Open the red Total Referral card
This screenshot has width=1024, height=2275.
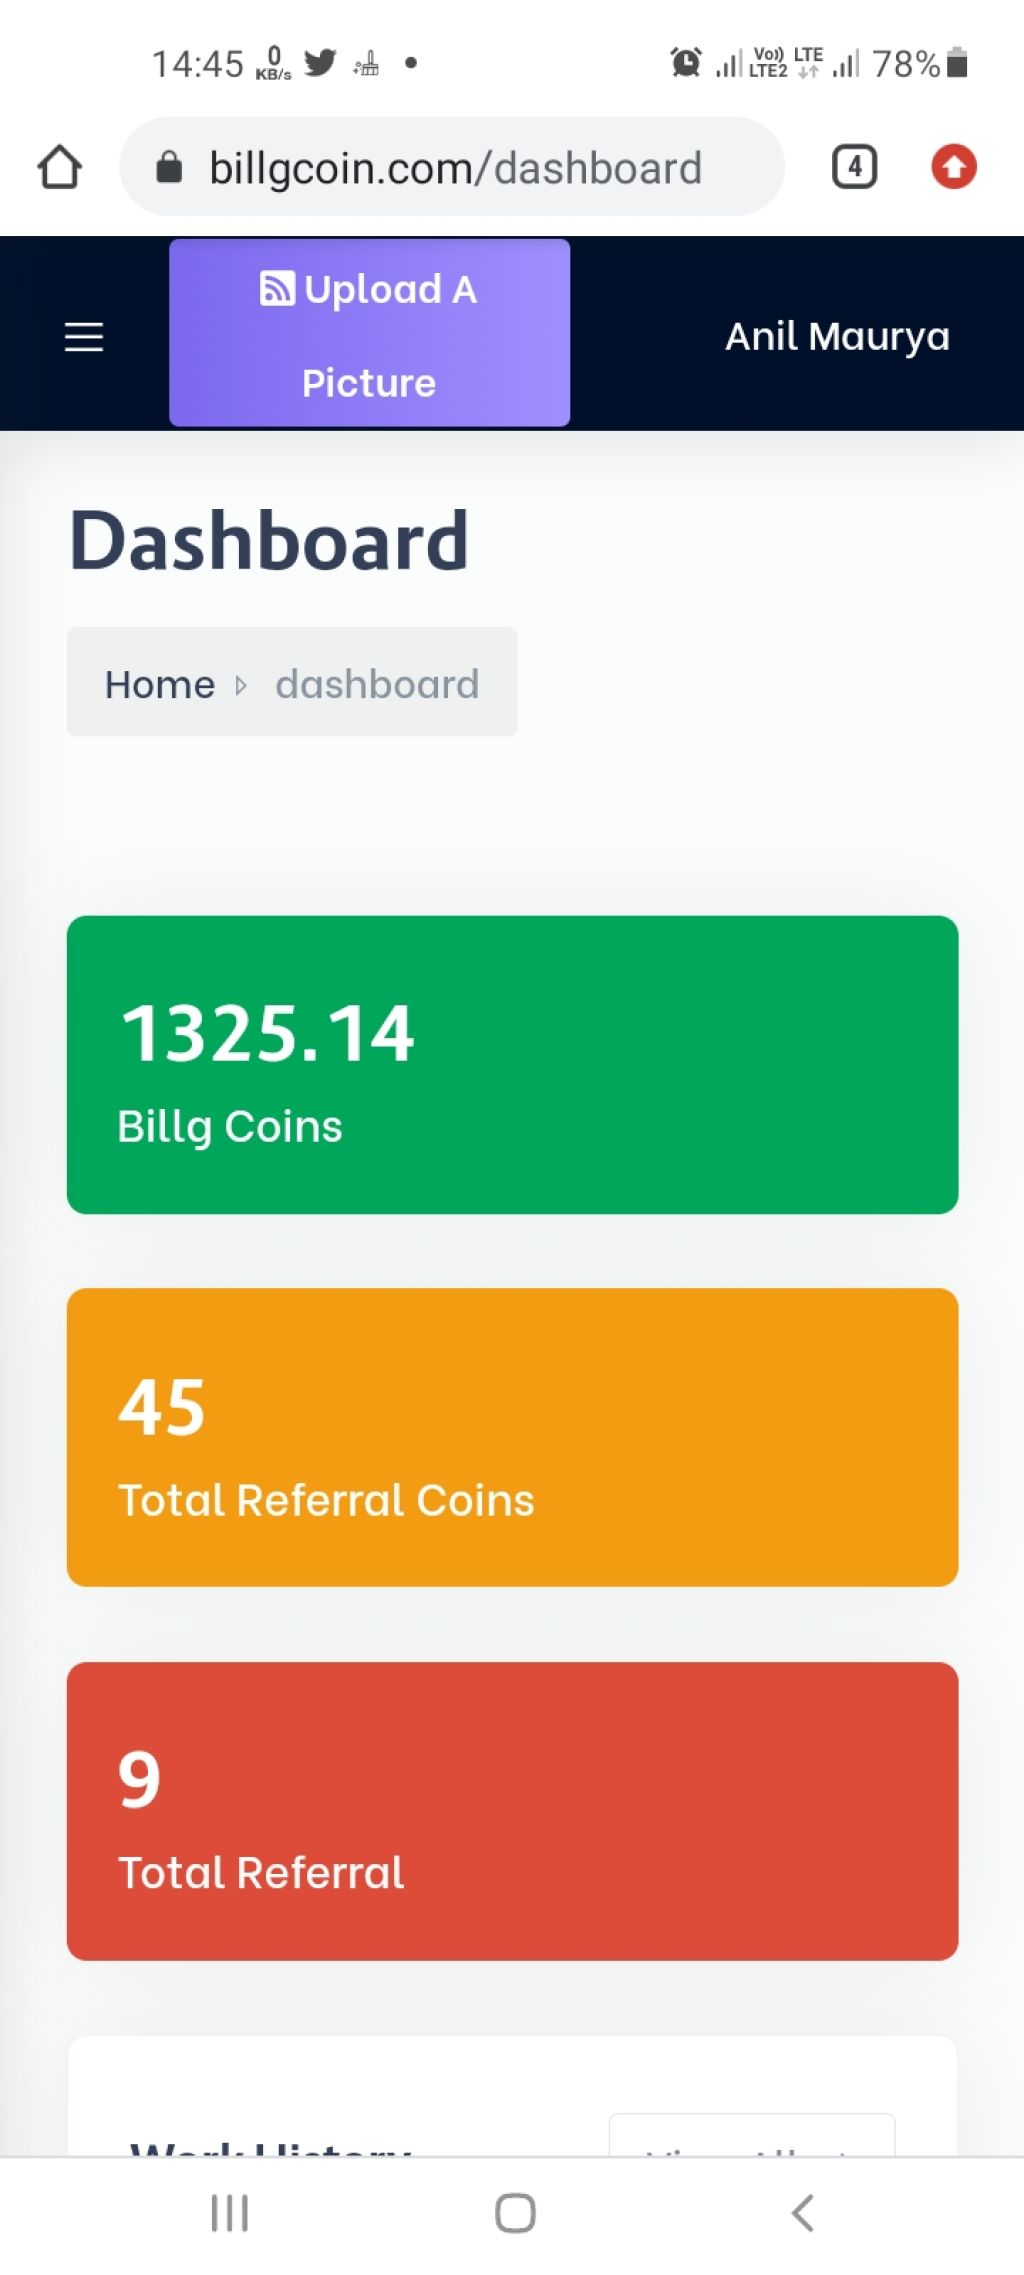(512, 1811)
